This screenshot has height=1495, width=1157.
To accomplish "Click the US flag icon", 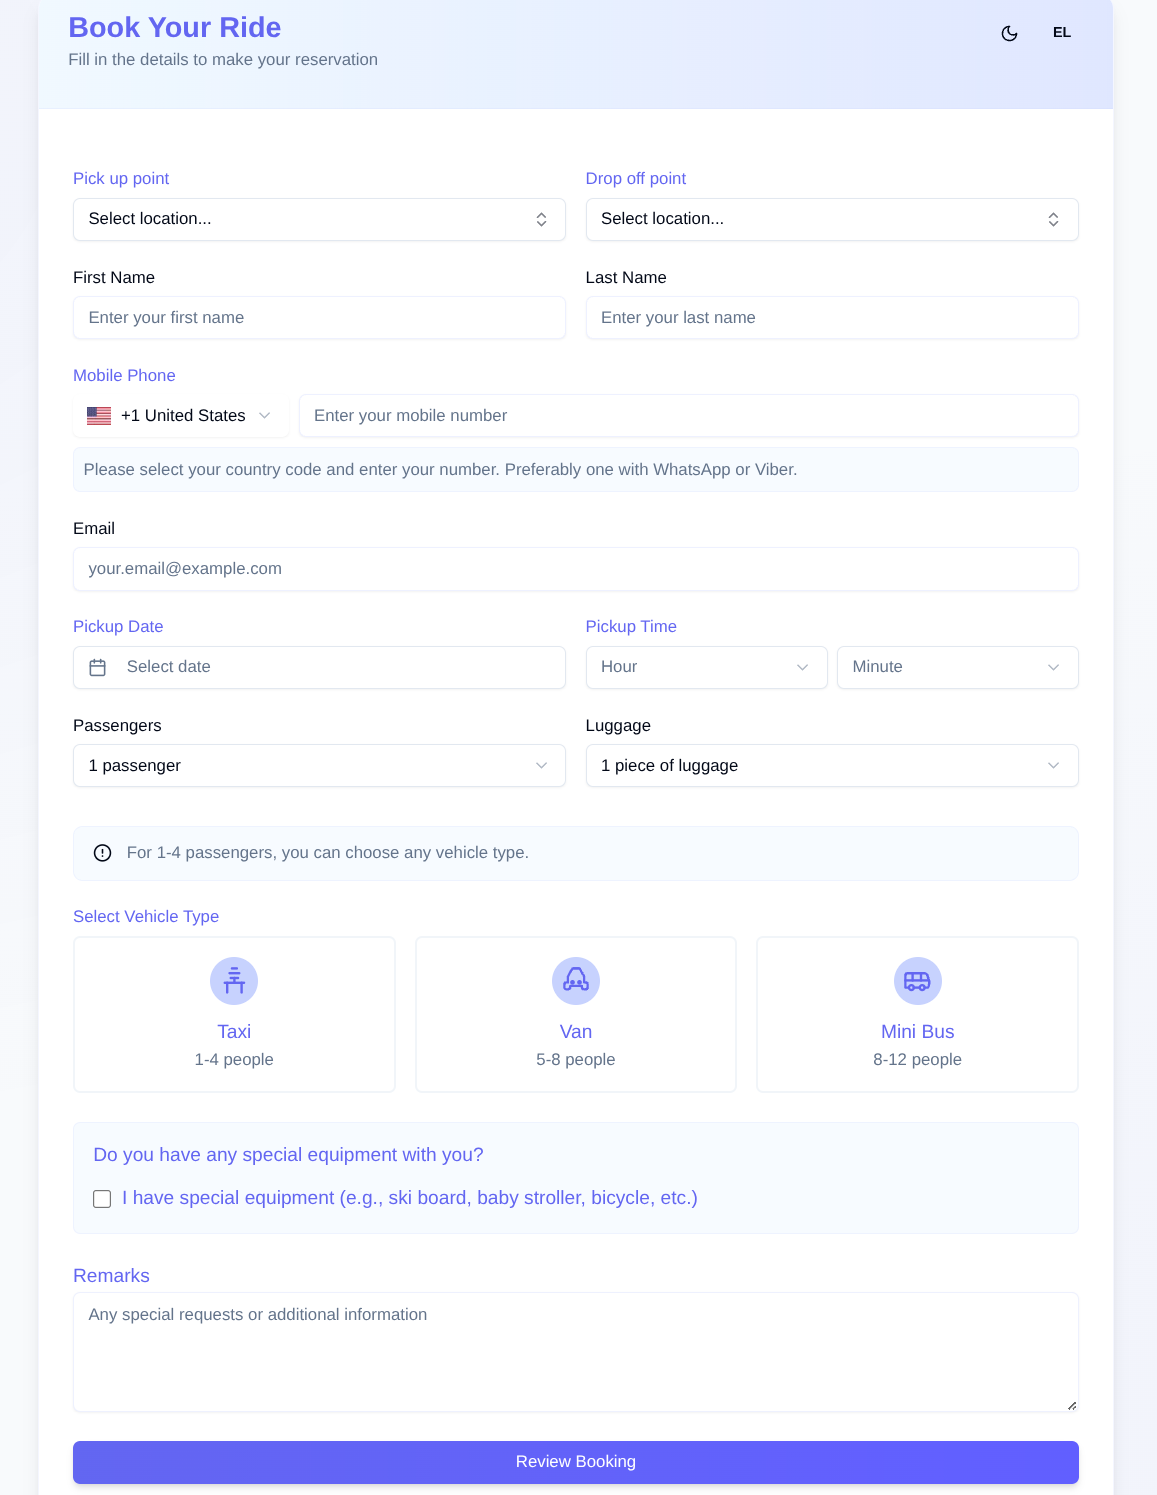I will pyautogui.click(x=99, y=416).
